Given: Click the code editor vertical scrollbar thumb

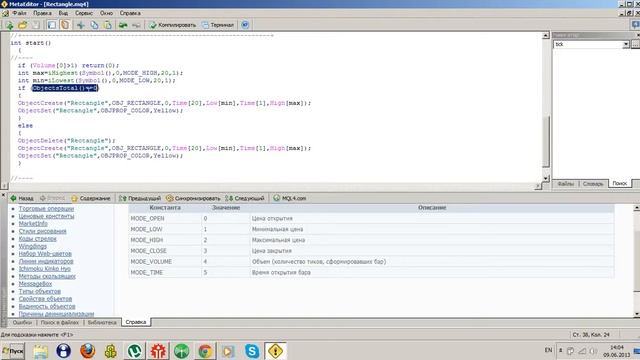Looking at the screenshot, I should [546, 141].
